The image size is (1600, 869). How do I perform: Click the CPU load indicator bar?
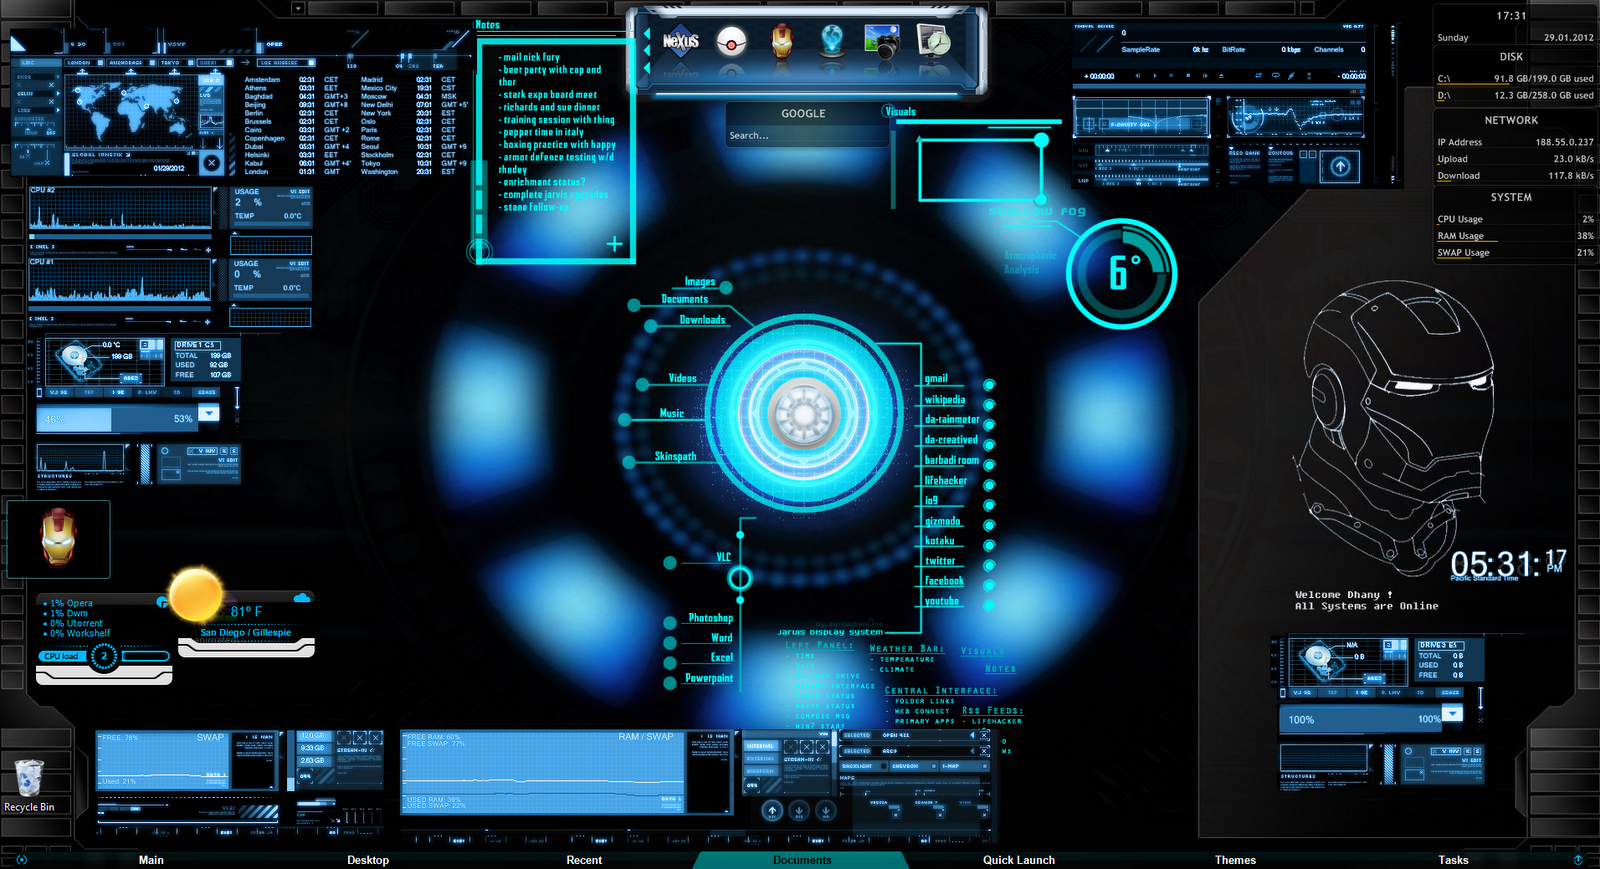coord(105,656)
